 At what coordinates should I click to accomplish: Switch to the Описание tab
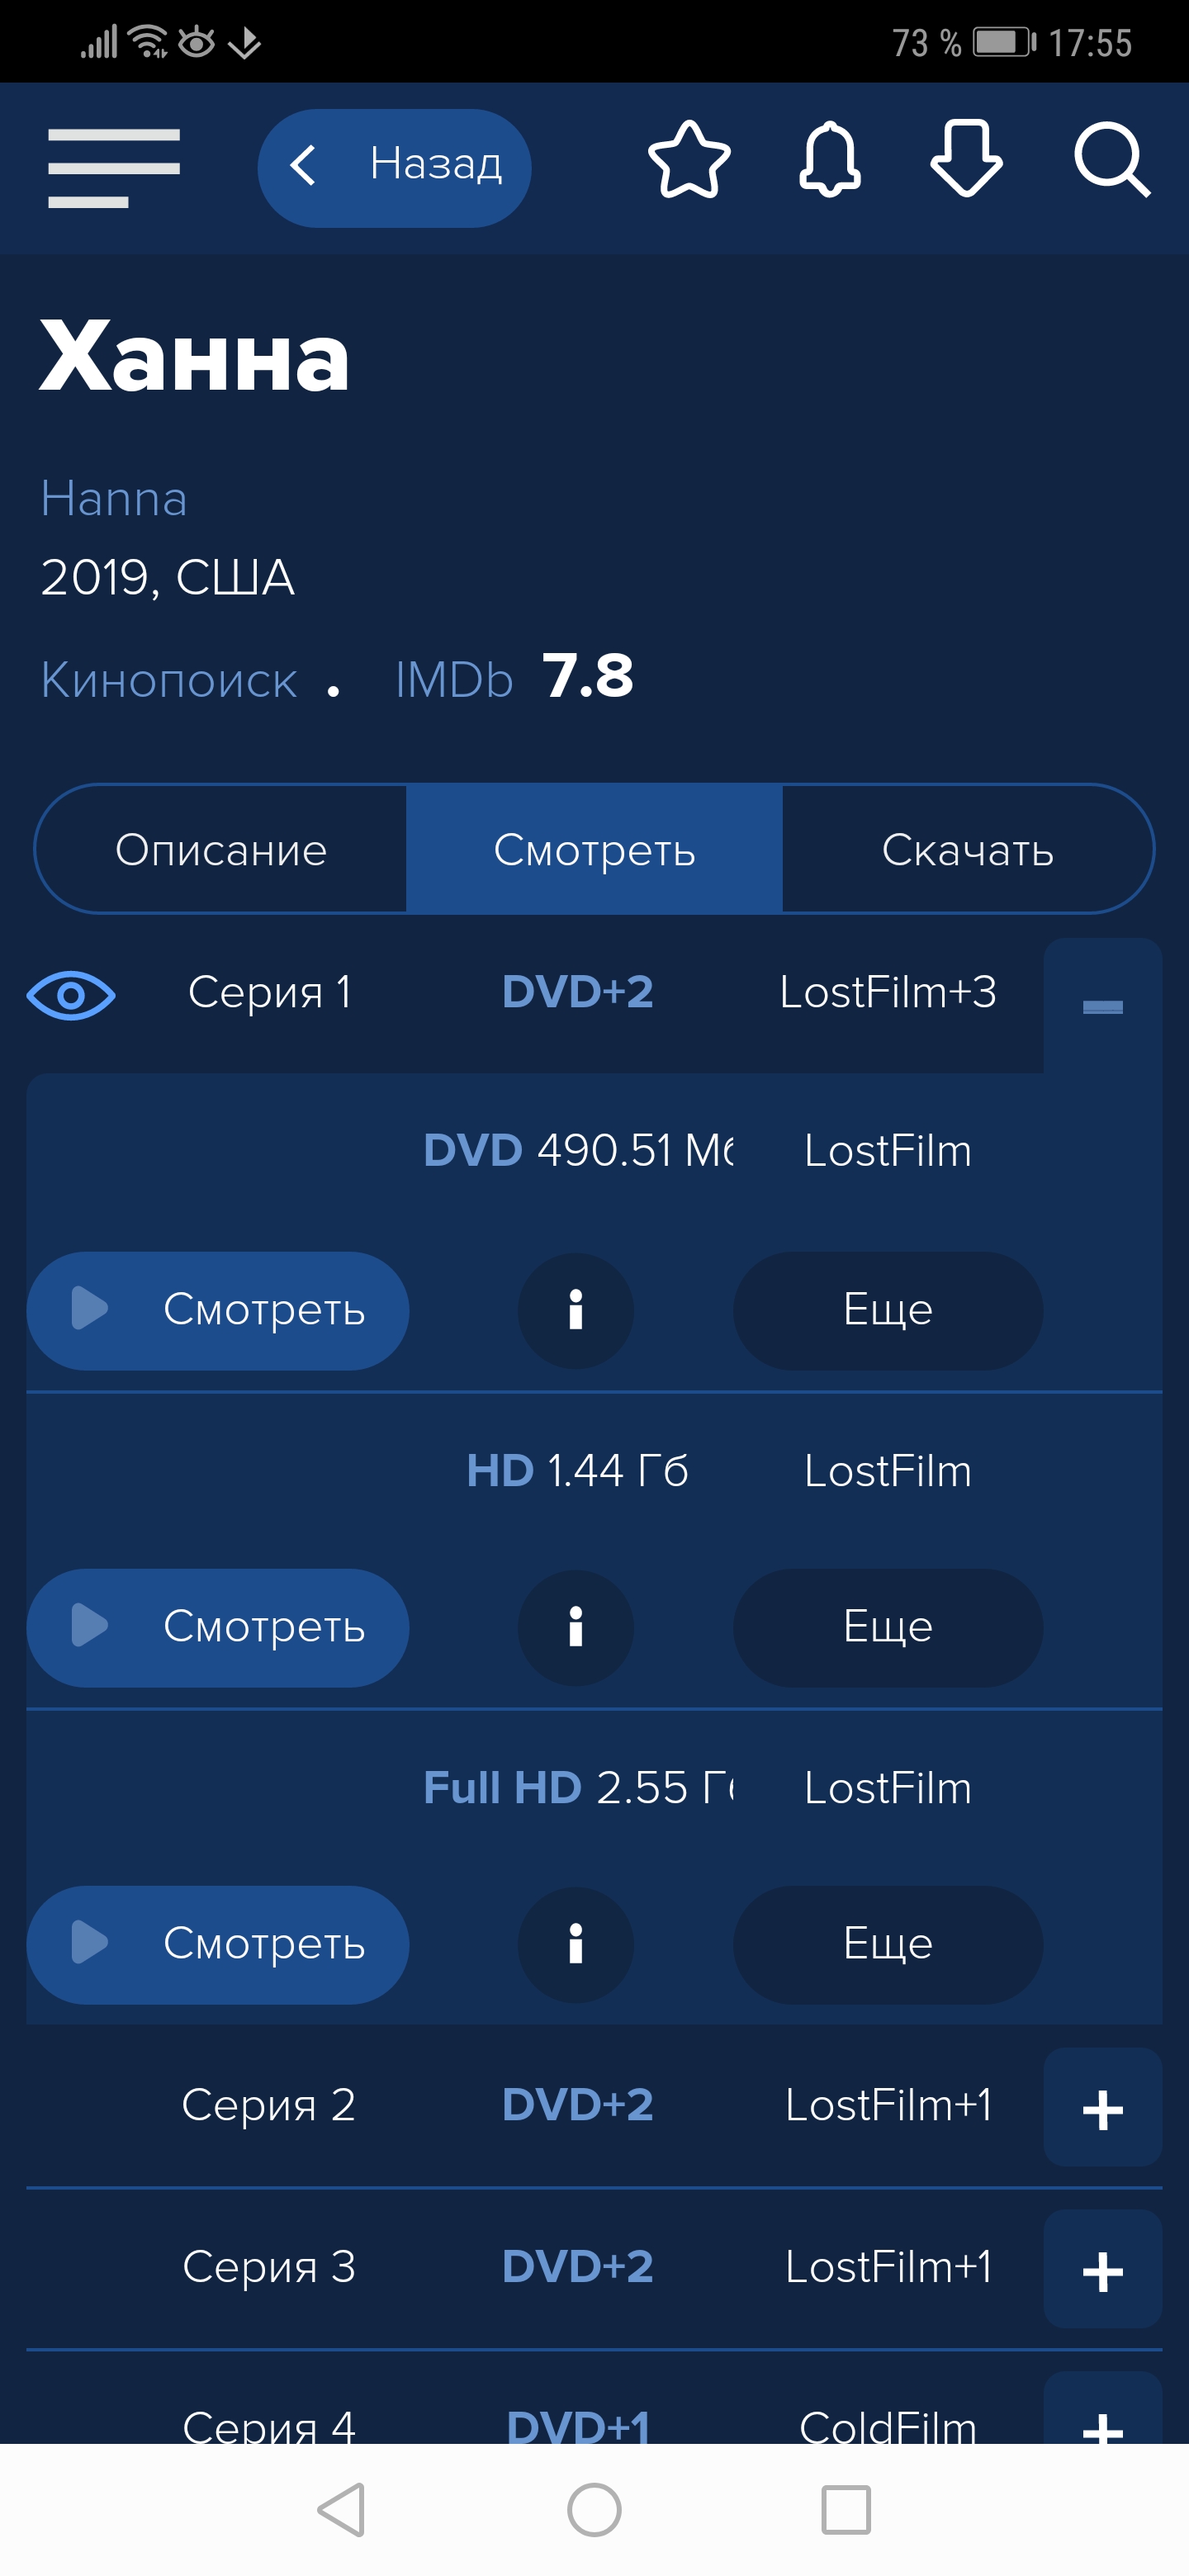point(221,850)
